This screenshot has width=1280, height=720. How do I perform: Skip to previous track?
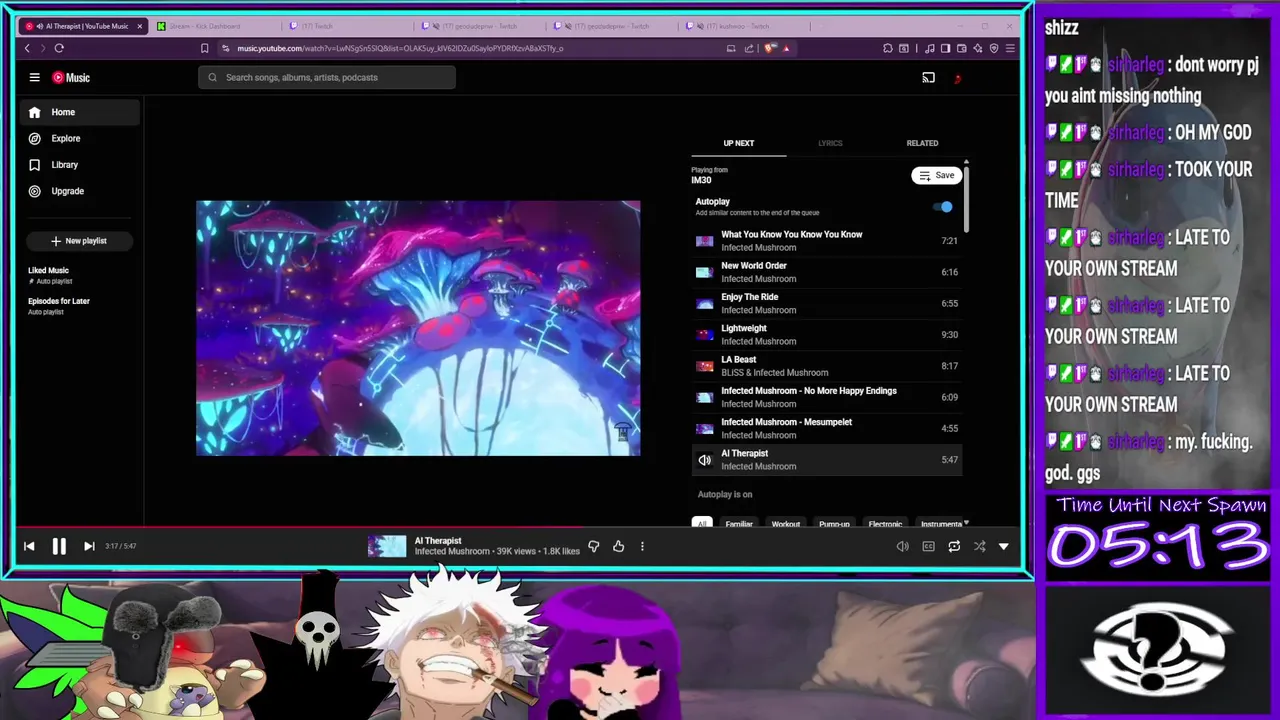pyautogui.click(x=29, y=546)
